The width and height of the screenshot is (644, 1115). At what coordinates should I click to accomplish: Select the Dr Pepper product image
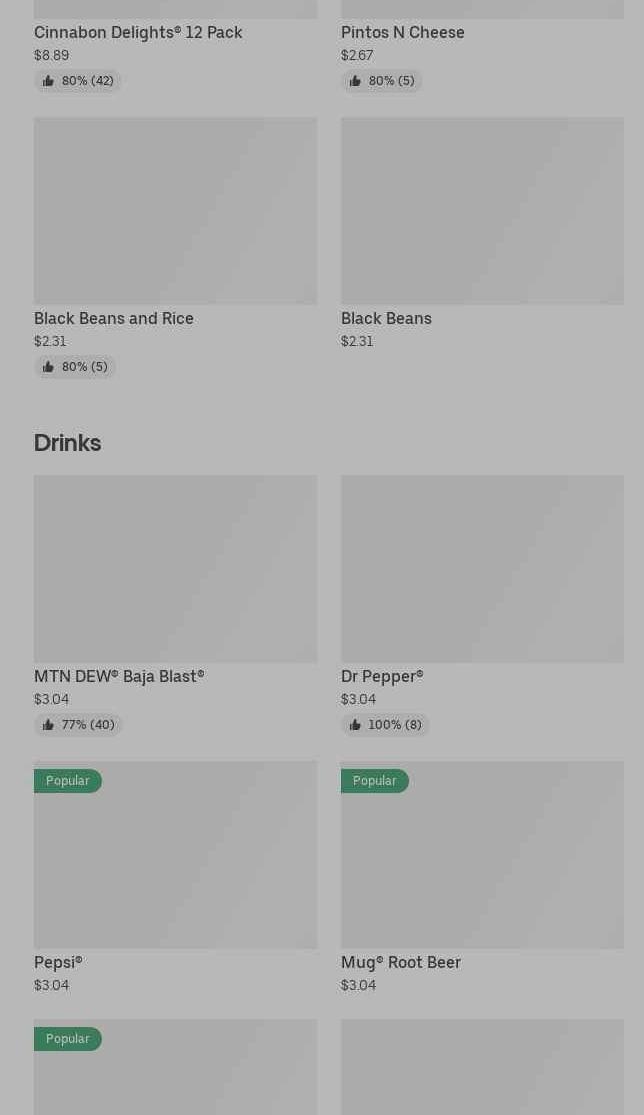pyautogui.click(x=482, y=569)
